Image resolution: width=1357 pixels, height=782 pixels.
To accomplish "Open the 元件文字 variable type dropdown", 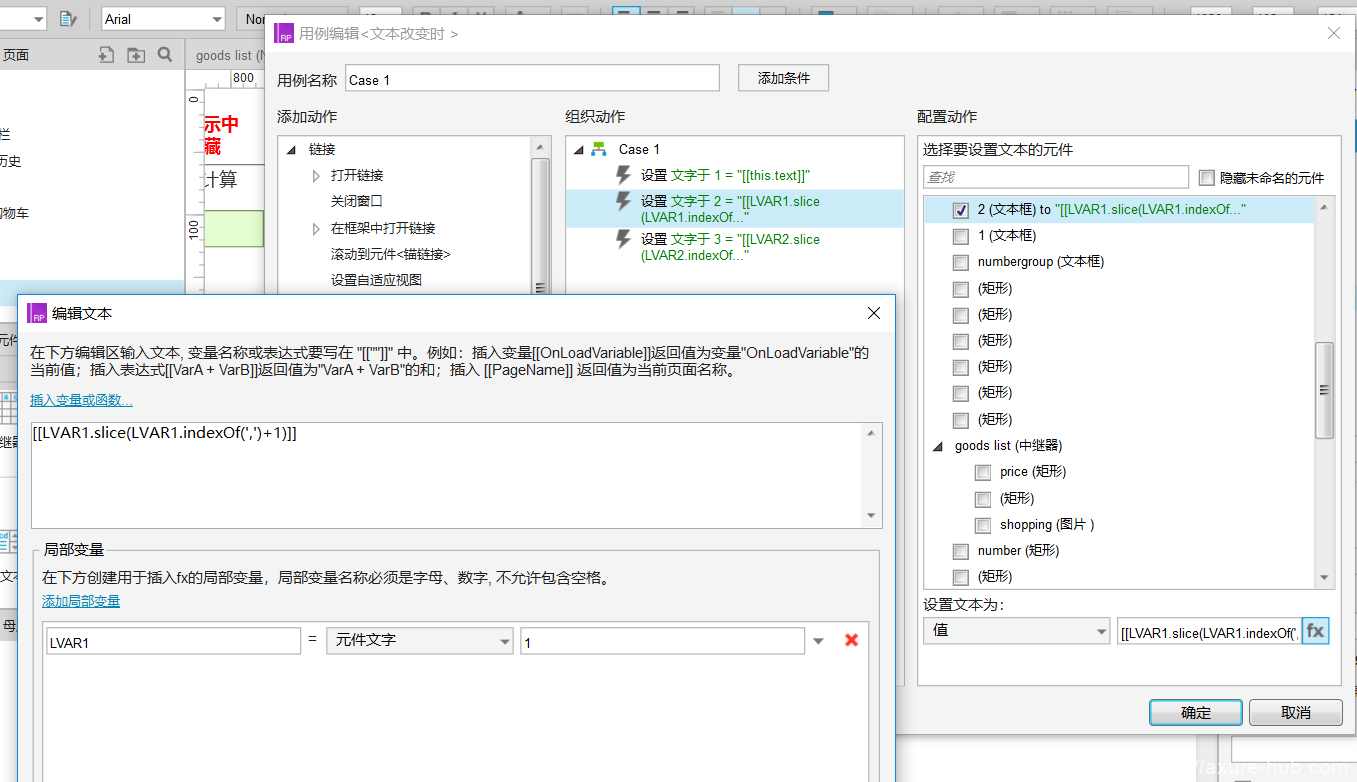I will [x=502, y=641].
